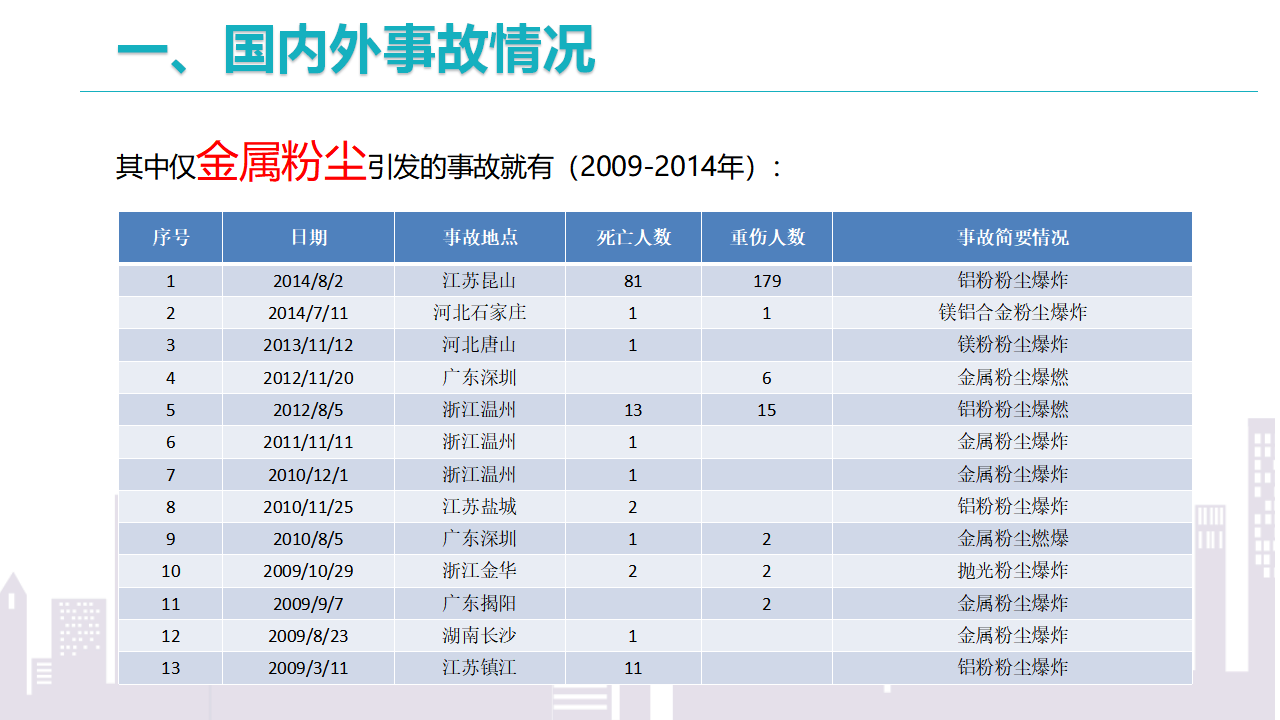1280x720 pixels.
Task: Click date cell 2009/3/11
Action: click(309, 668)
